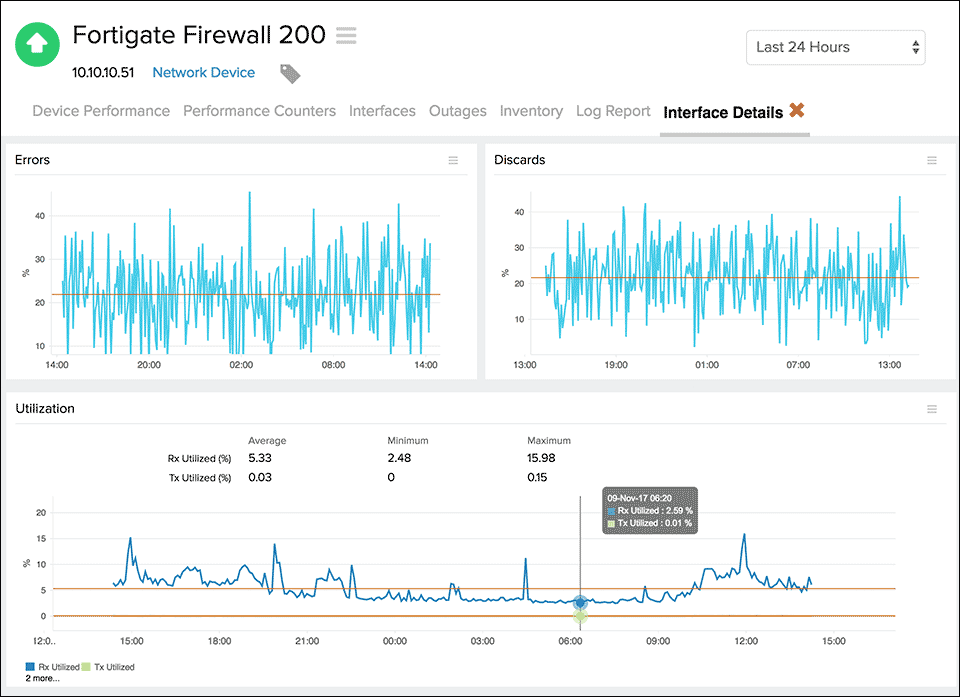
Task: Click the tooltip marker at 06:20 on Utilization
Action: [580, 602]
